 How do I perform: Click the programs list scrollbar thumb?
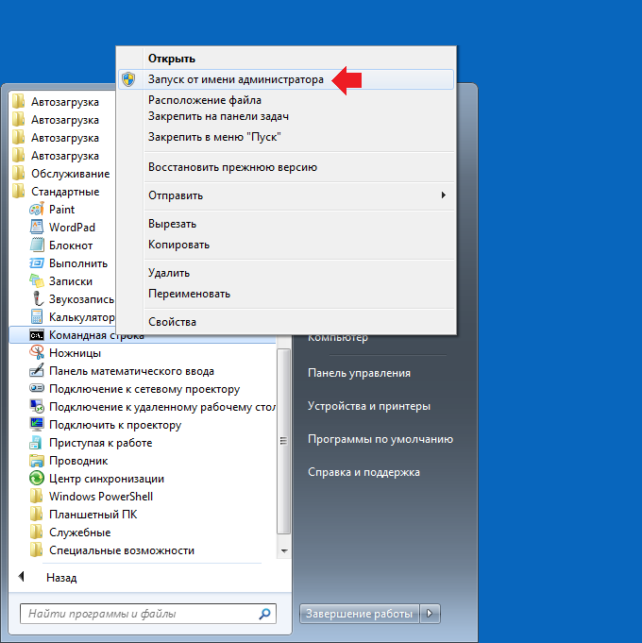tap(283, 441)
